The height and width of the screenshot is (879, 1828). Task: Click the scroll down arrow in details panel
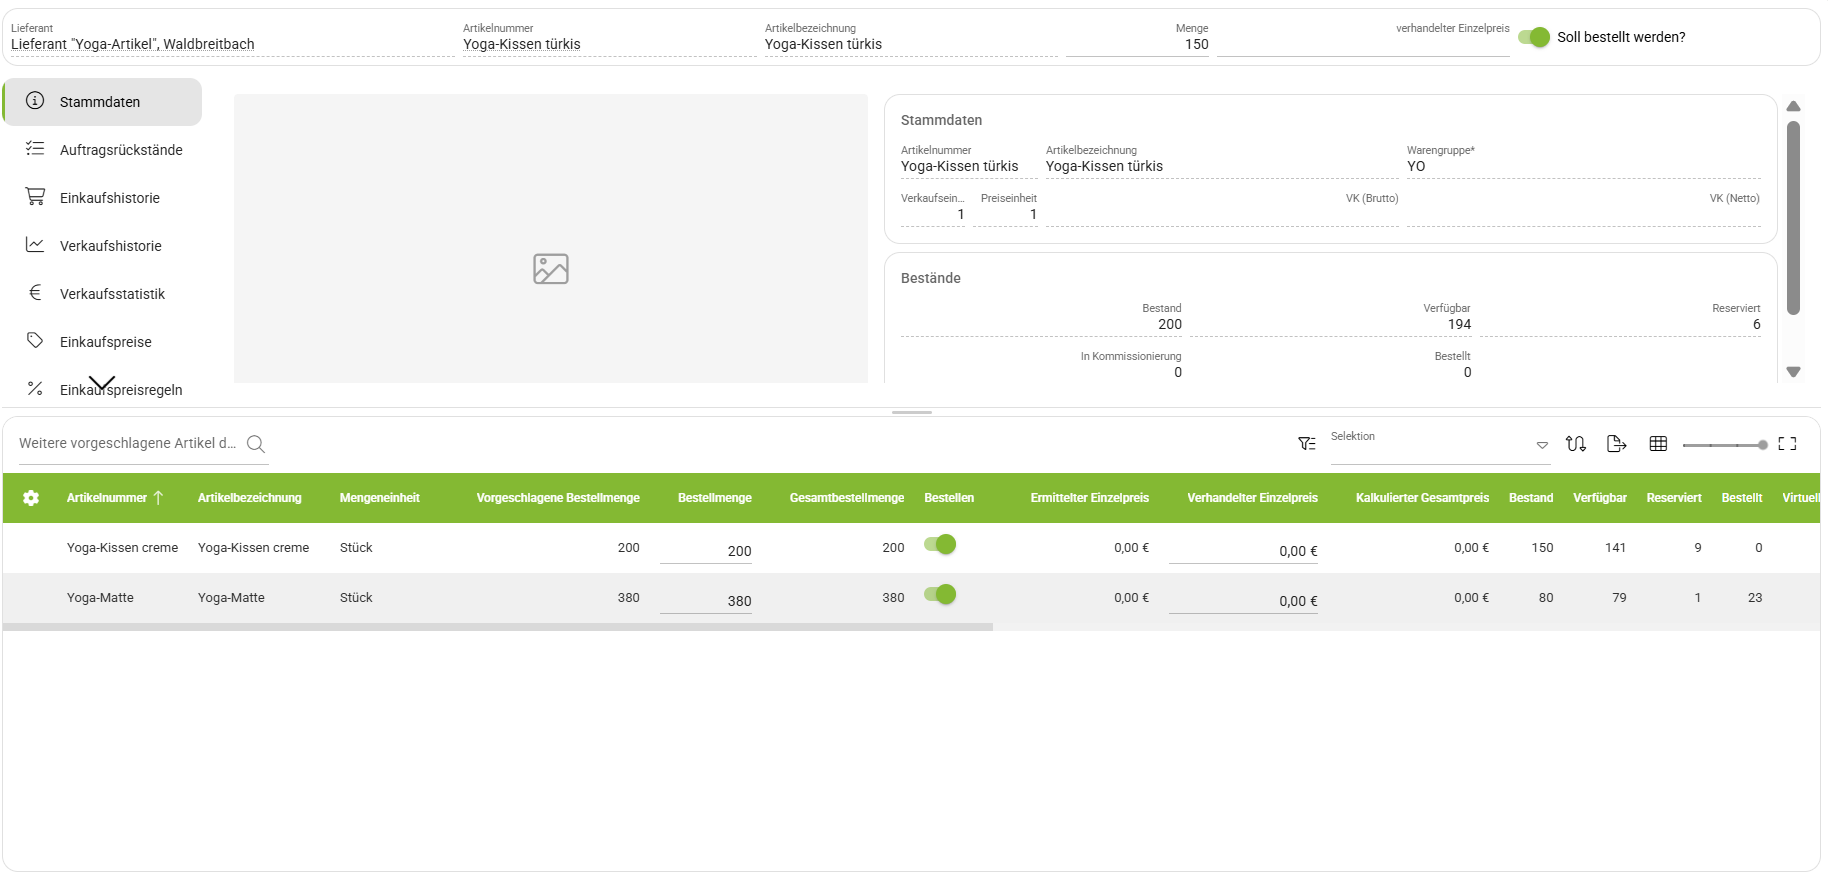(x=1794, y=372)
